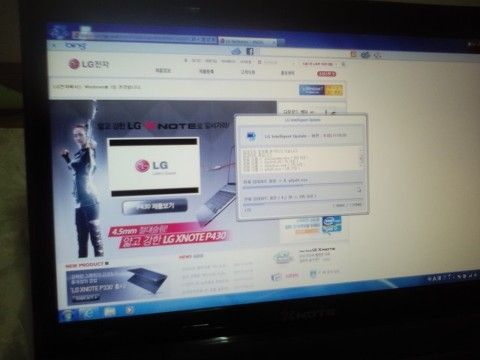
Task: Click the LG 전자 logo
Action: 89,64
